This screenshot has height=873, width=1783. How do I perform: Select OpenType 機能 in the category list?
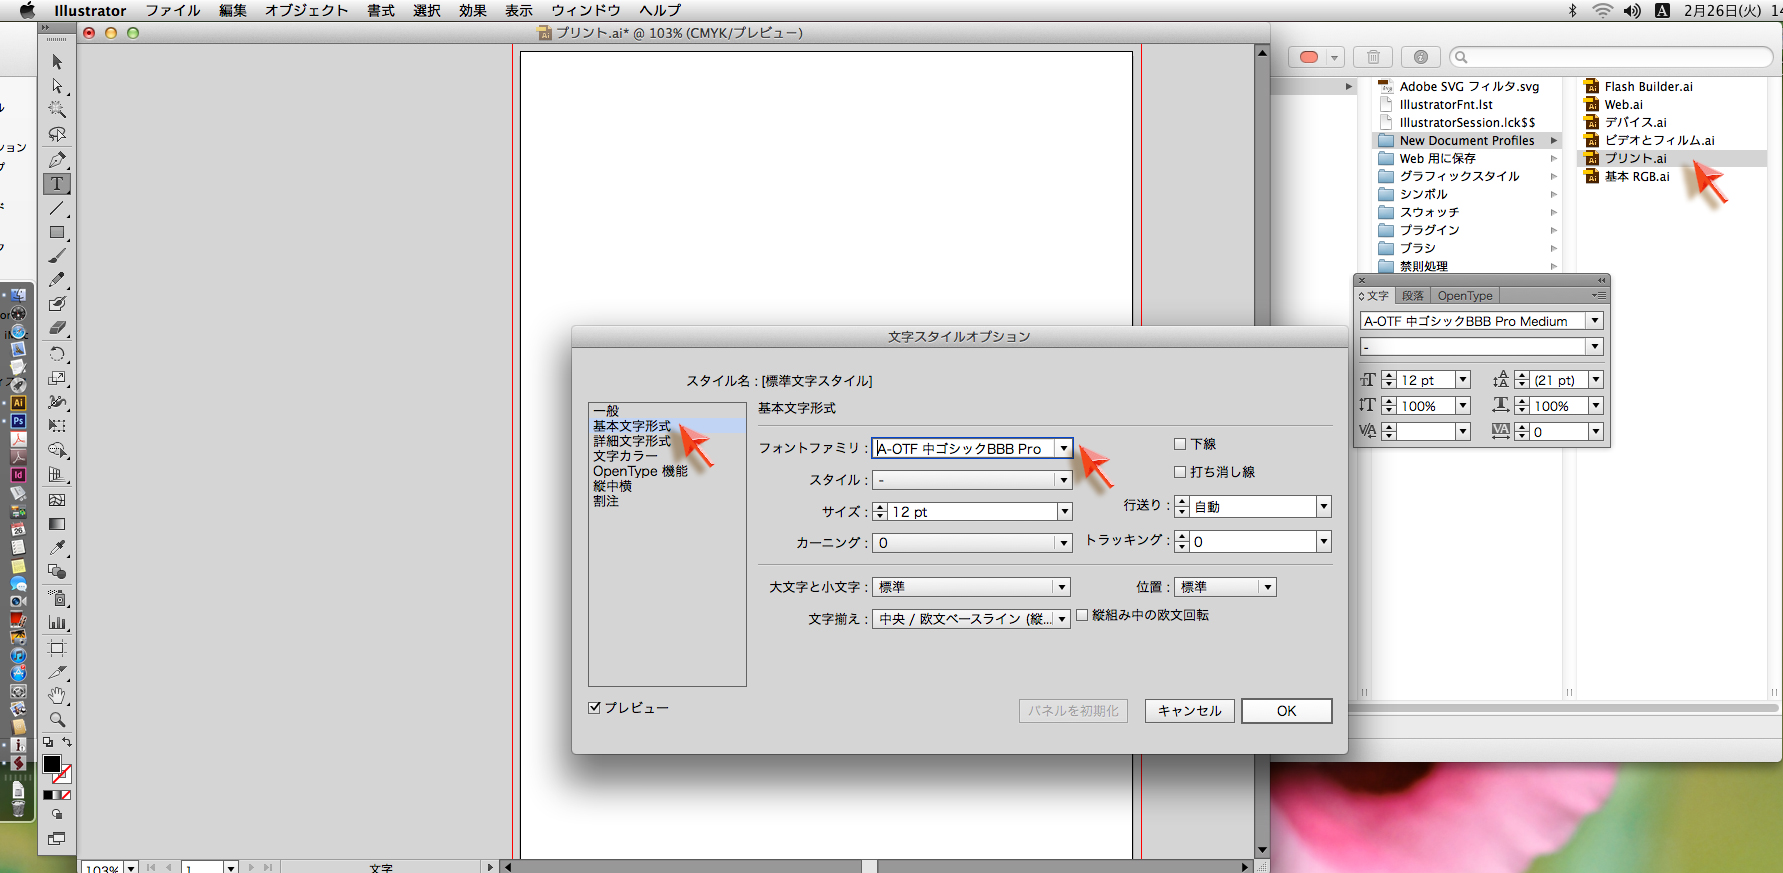[x=640, y=471]
